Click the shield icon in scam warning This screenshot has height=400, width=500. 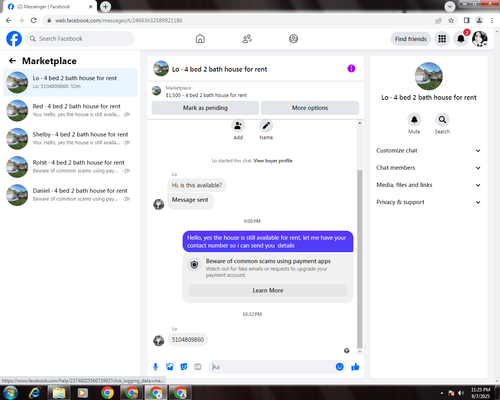tap(194, 265)
